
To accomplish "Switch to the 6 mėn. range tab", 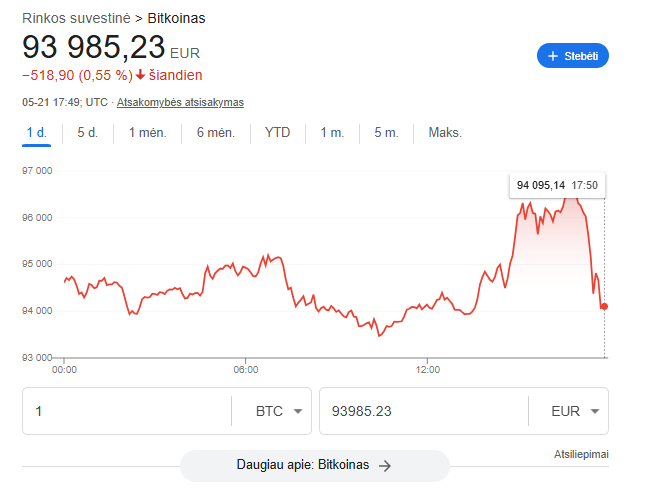I will pyautogui.click(x=215, y=133).
